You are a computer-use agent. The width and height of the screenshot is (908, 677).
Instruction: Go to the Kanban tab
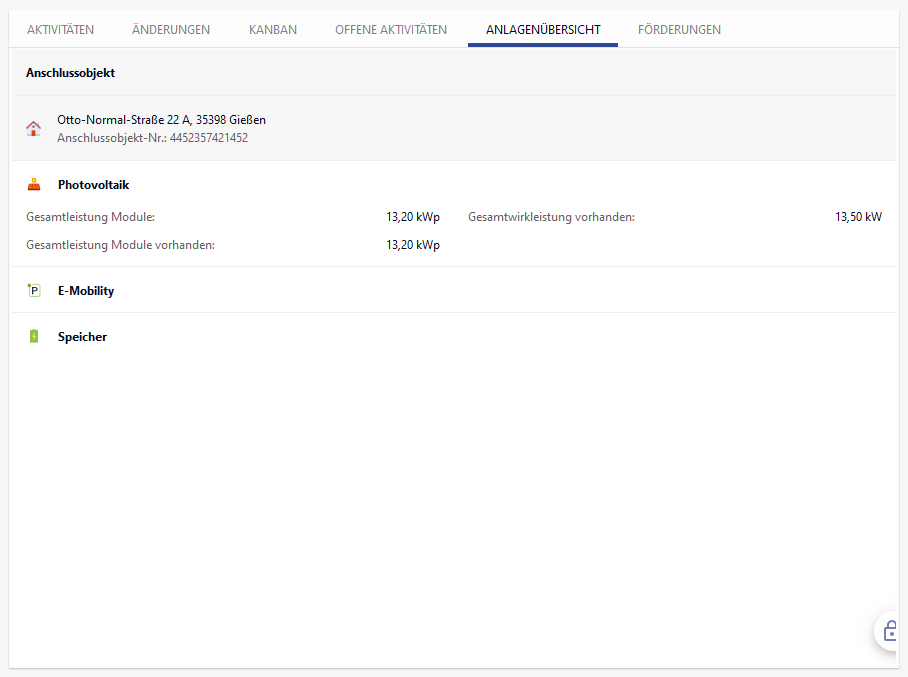click(x=273, y=30)
